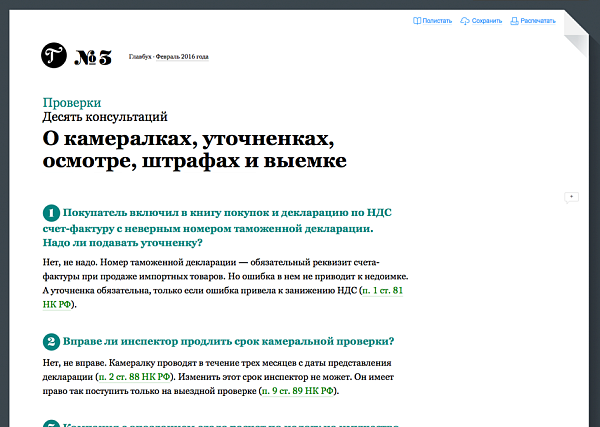Screen dimensions: 600x427
Task: Click the Главбух journal name text
Action: click(140, 57)
